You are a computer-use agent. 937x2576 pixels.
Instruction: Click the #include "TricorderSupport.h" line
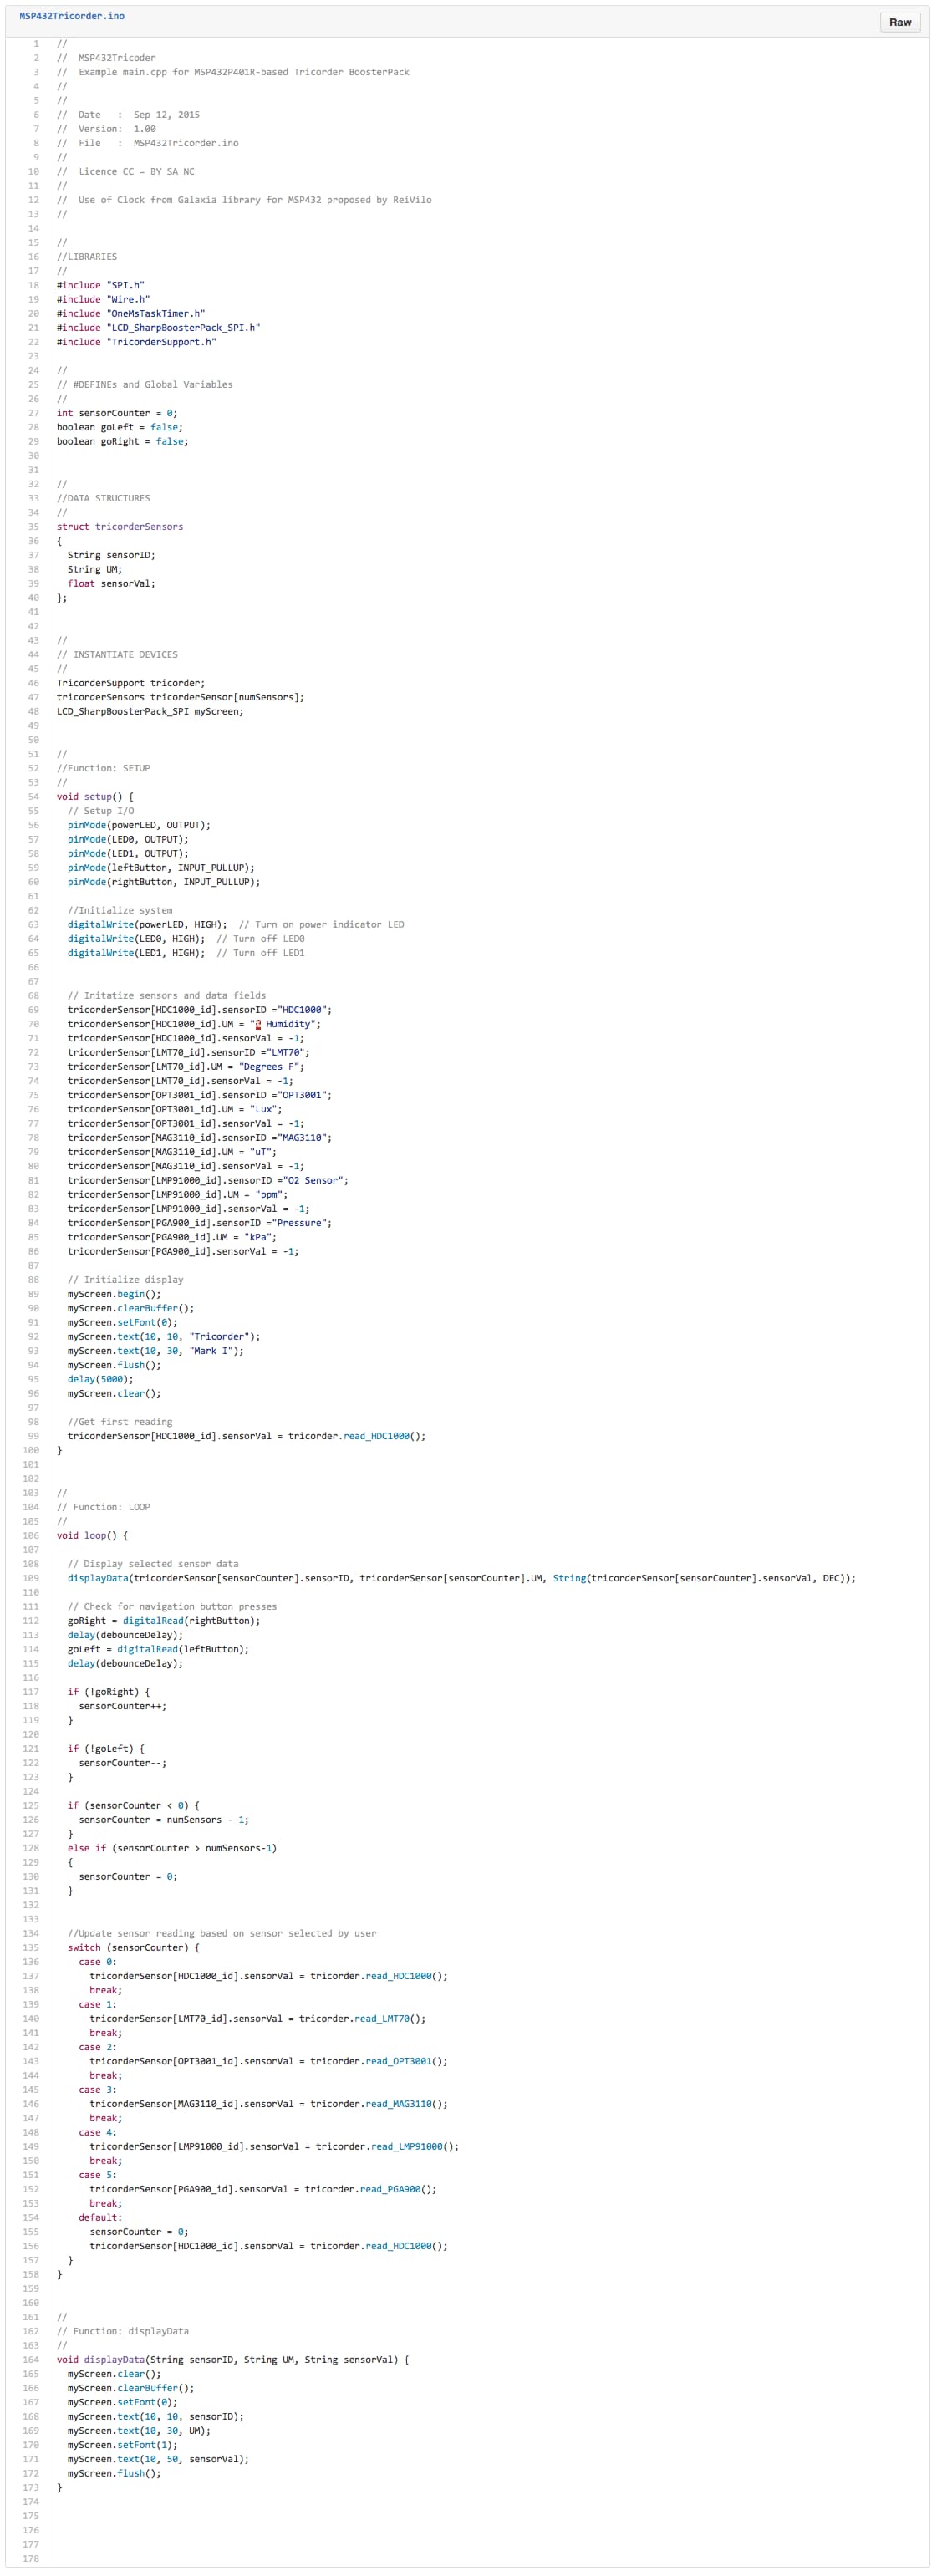[136, 342]
